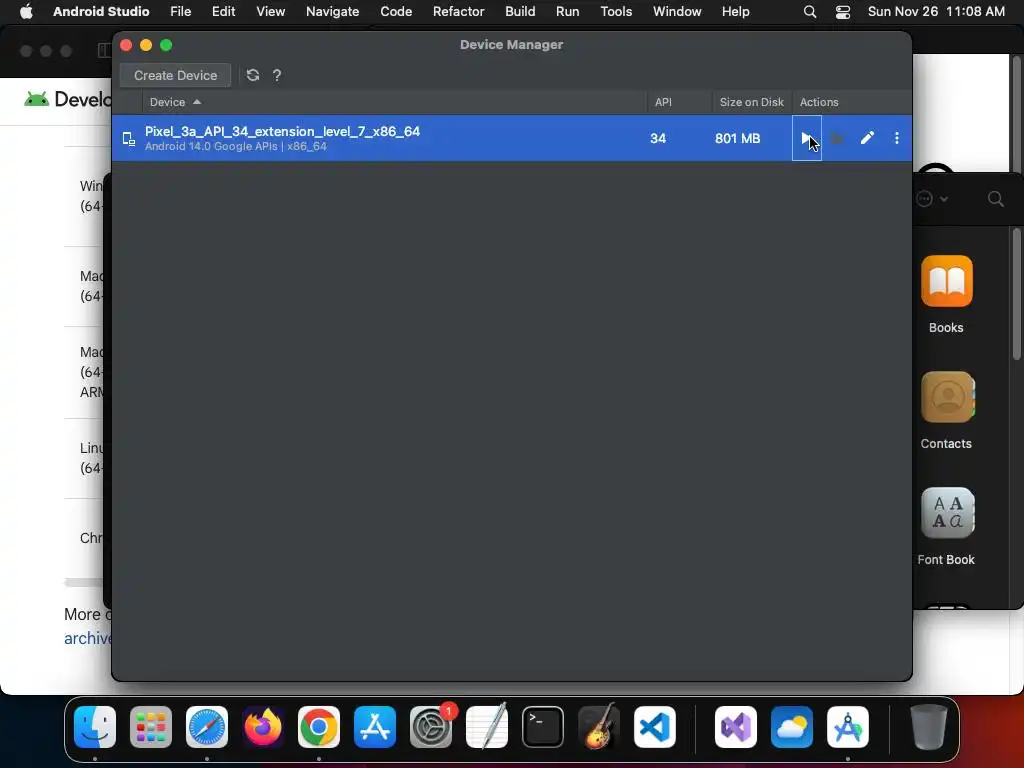Viewport: 1024px width, 768px height.
Task: Open Spotlight search in menu bar
Action: coord(810,12)
